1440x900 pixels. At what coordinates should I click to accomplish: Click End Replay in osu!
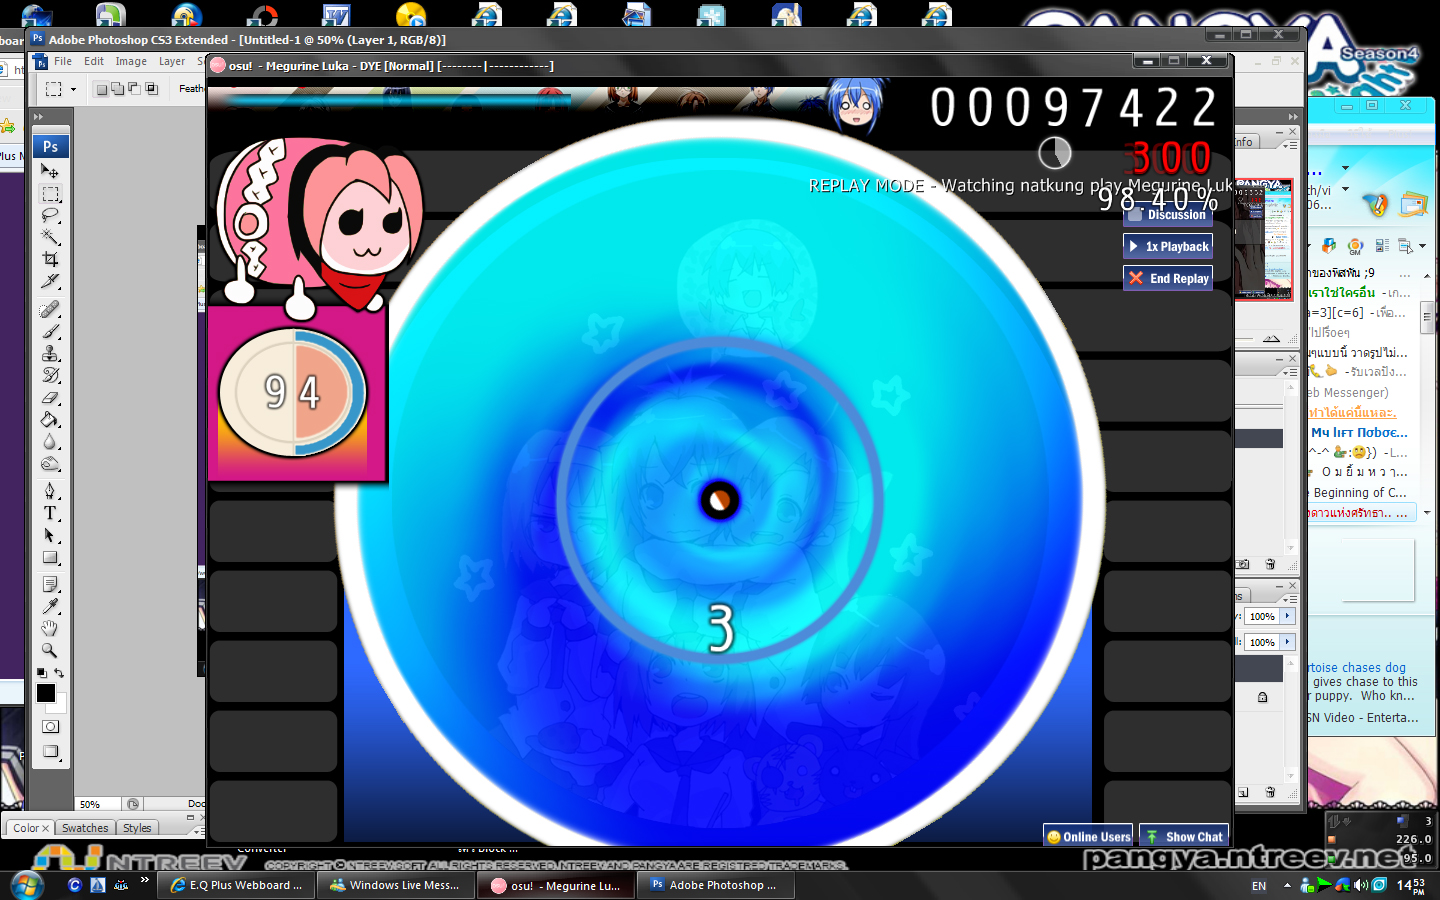[x=1168, y=278]
